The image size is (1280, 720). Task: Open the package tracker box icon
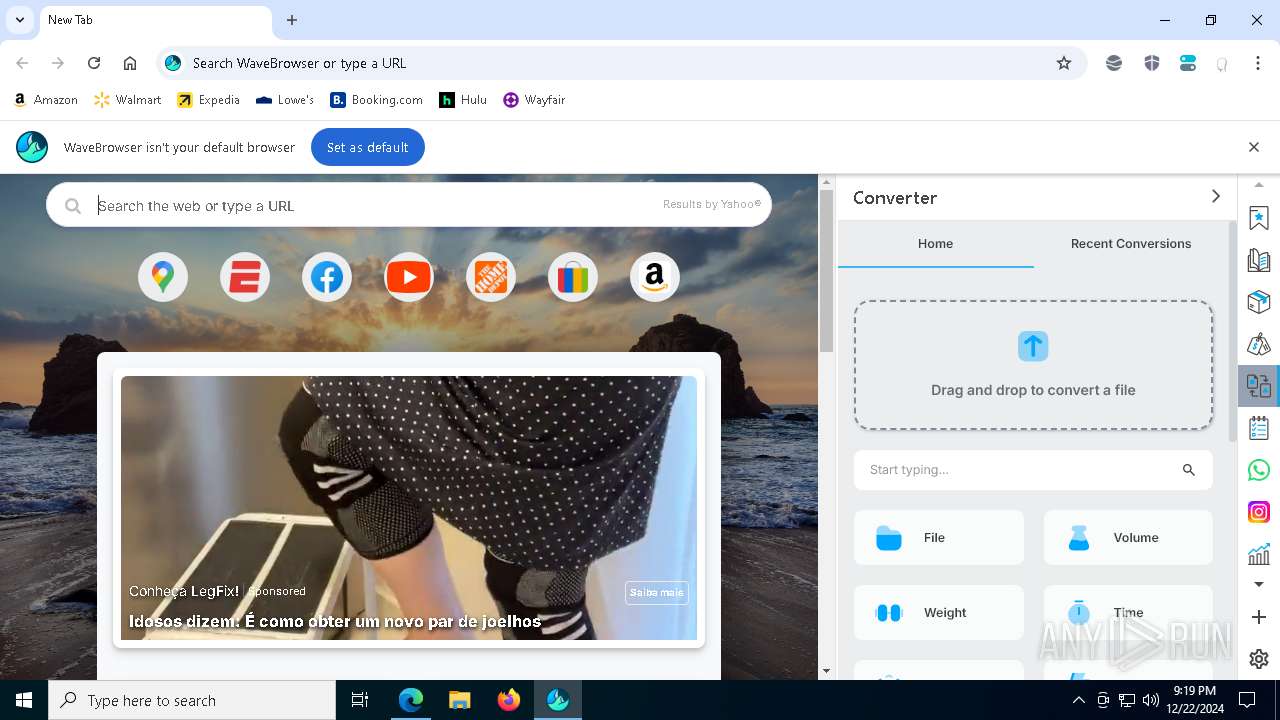click(1259, 301)
